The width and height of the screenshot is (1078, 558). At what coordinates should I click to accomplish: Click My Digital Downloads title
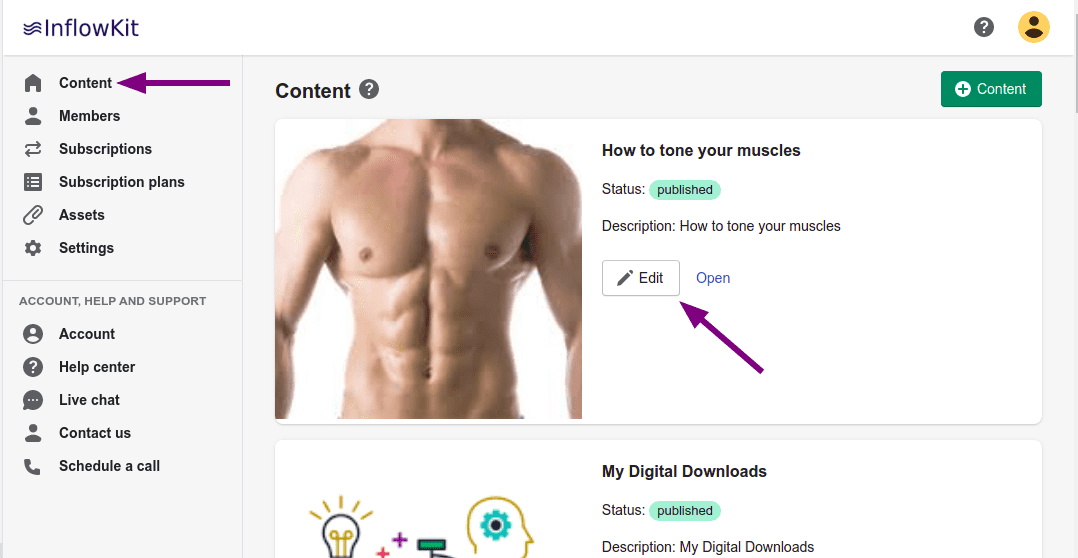click(x=684, y=471)
